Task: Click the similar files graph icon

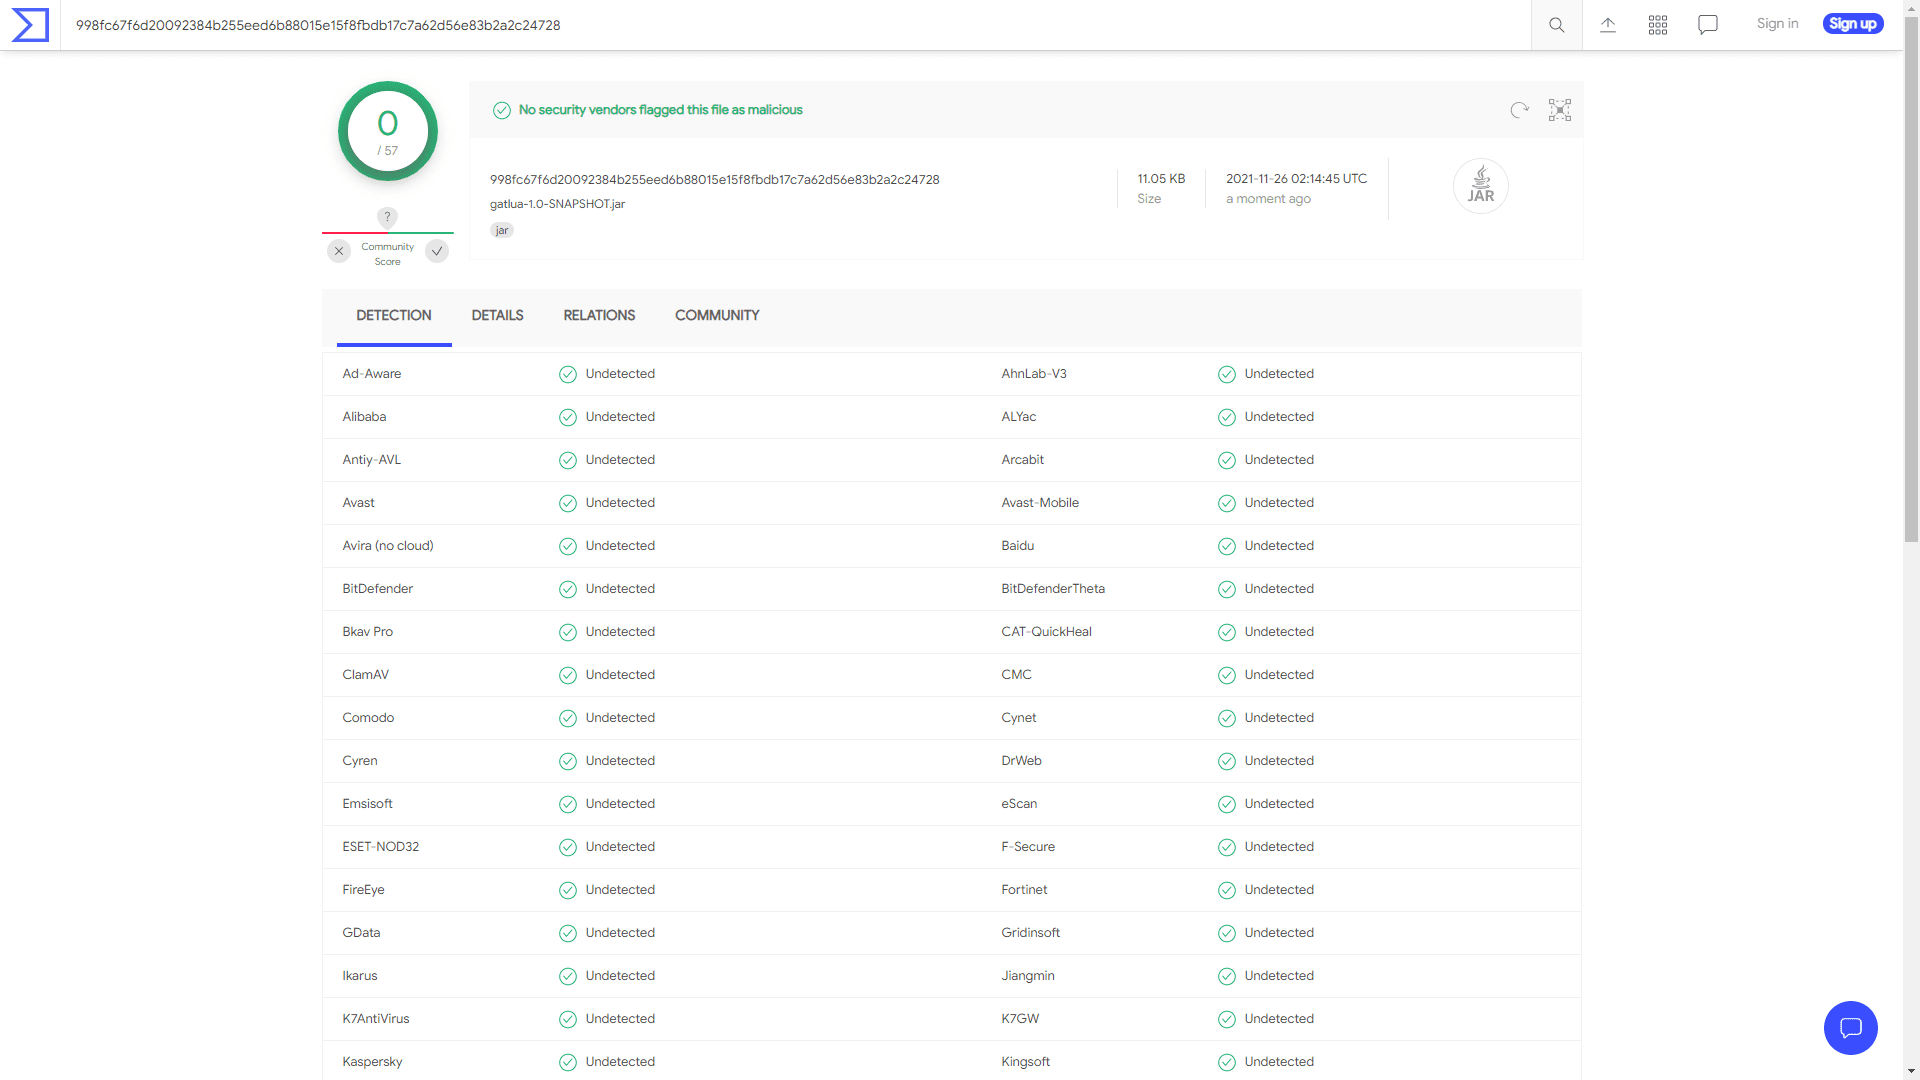Action: tap(1560, 110)
